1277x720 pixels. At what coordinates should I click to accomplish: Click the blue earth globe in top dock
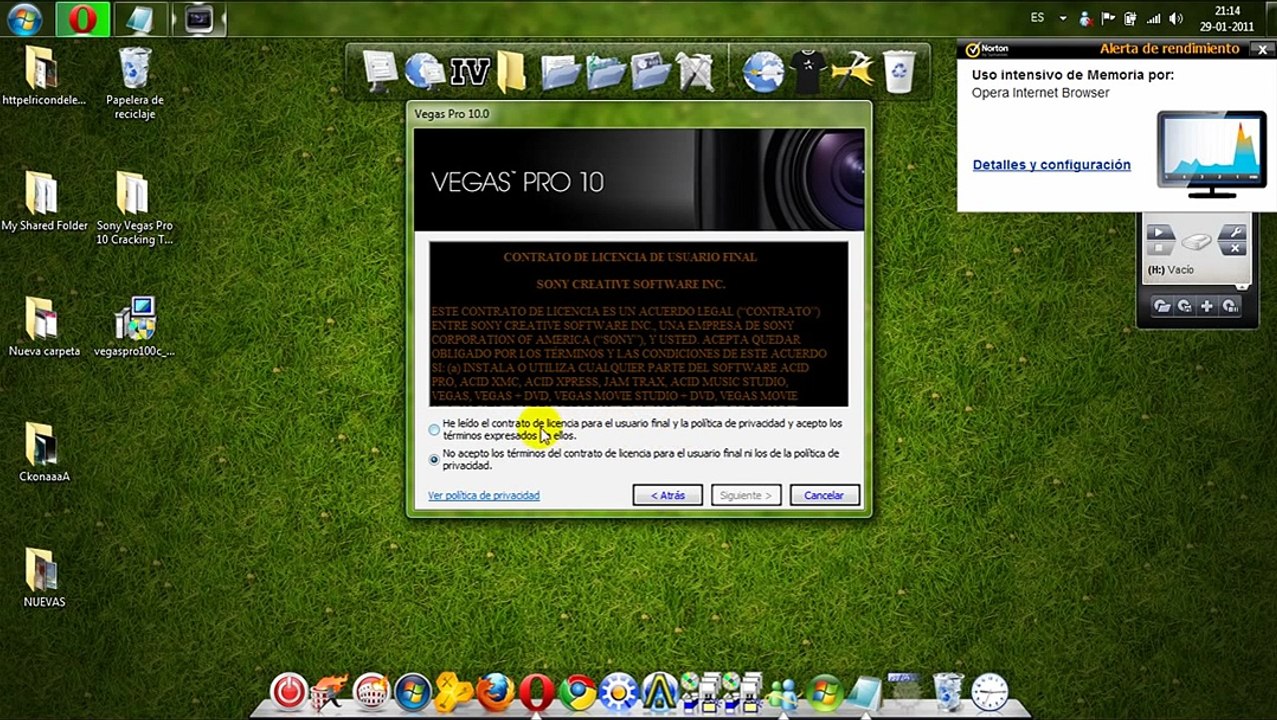[763, 71]
